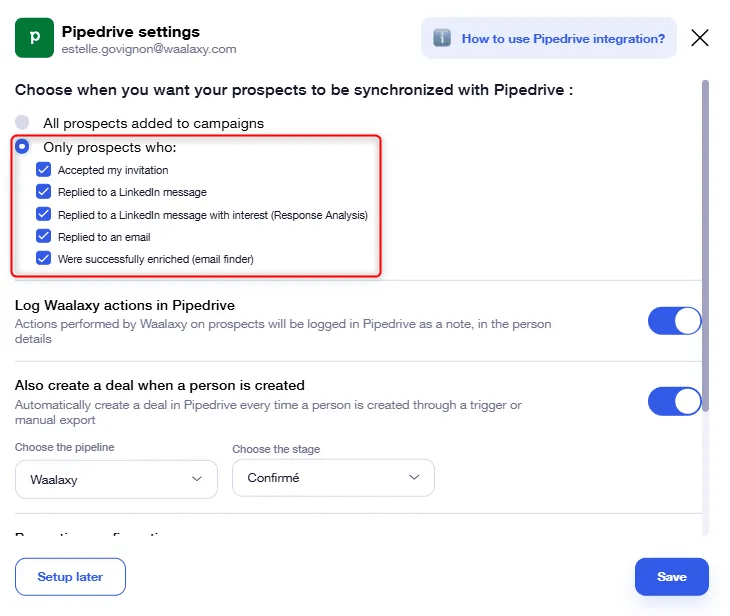Screen dimensions: 730x616
Task: Open the Choose the pipeline Waalaxy dropdown
Action: click(x=116, y=479)
